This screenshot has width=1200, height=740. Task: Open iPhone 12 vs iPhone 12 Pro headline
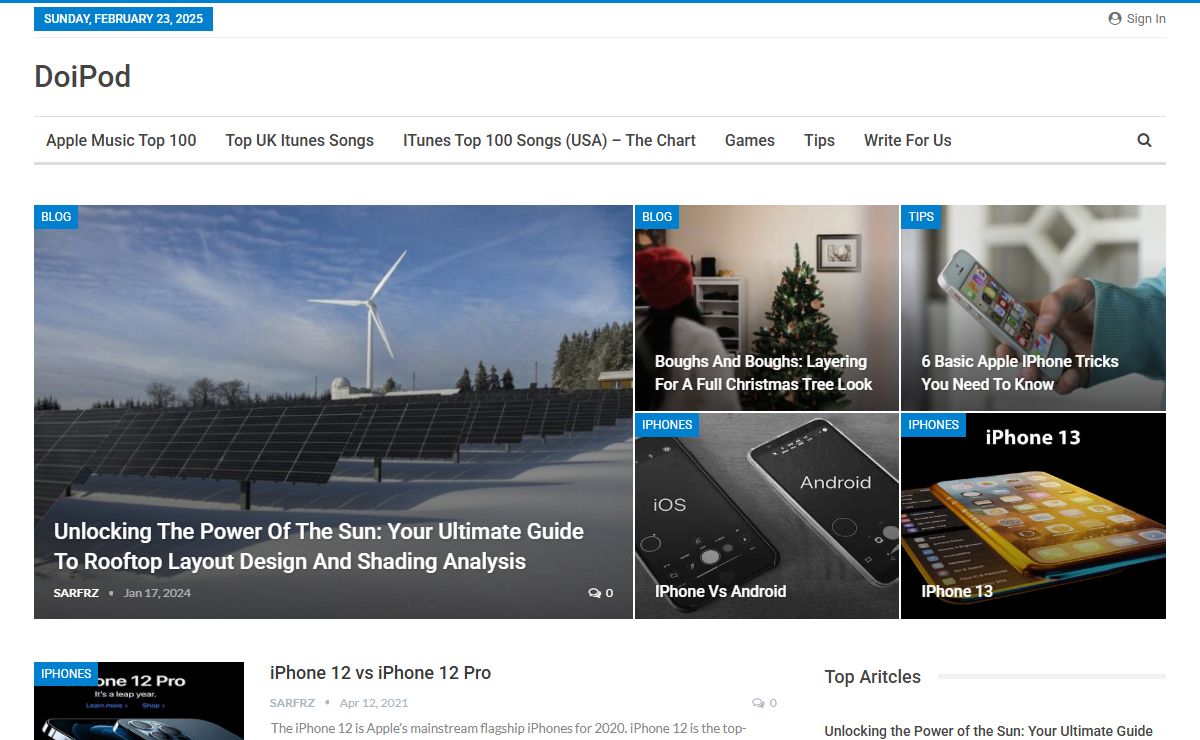380,673
